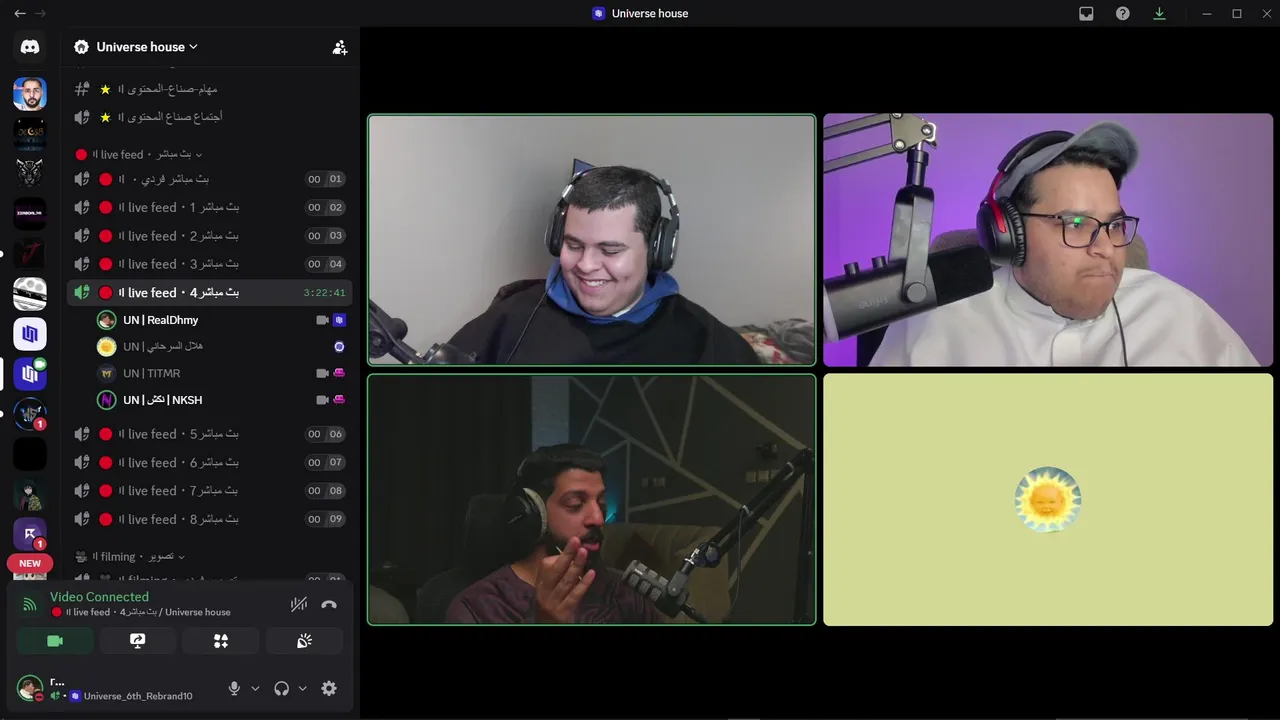The width and height of the screenshot is (1280, 720).
Task: Click the speaker icon of live feed 6
Action: tap(82, 462)
